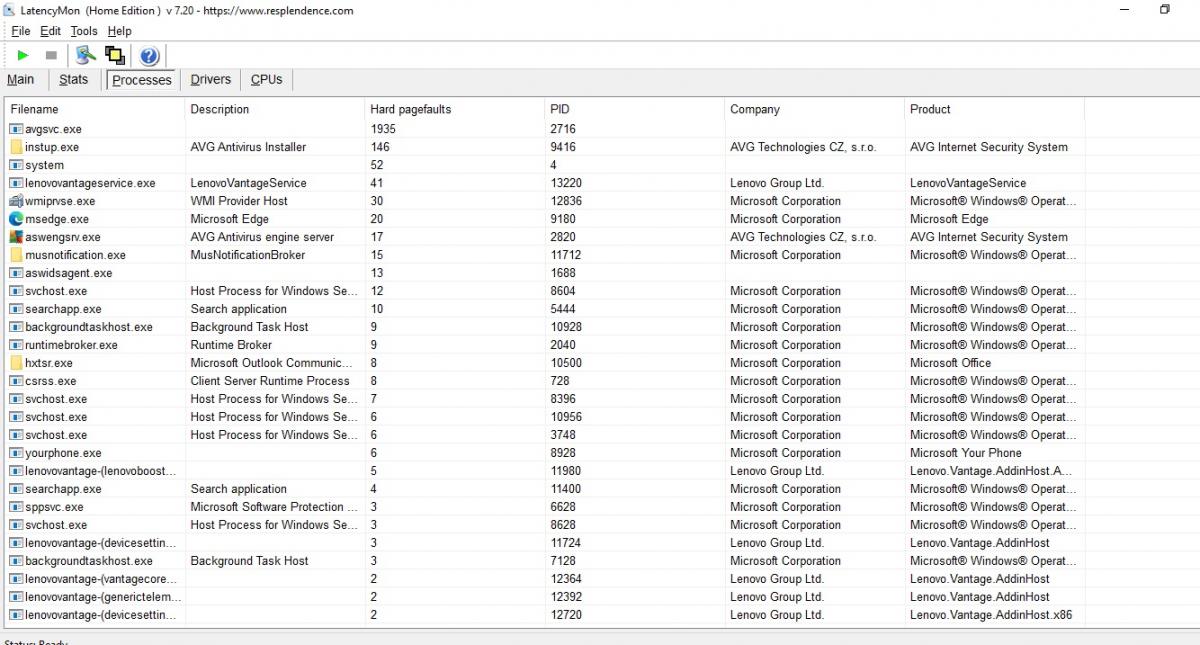Click 'WMI Provider Host' description
Screen dimensions: 1200x645
(239, 201)
